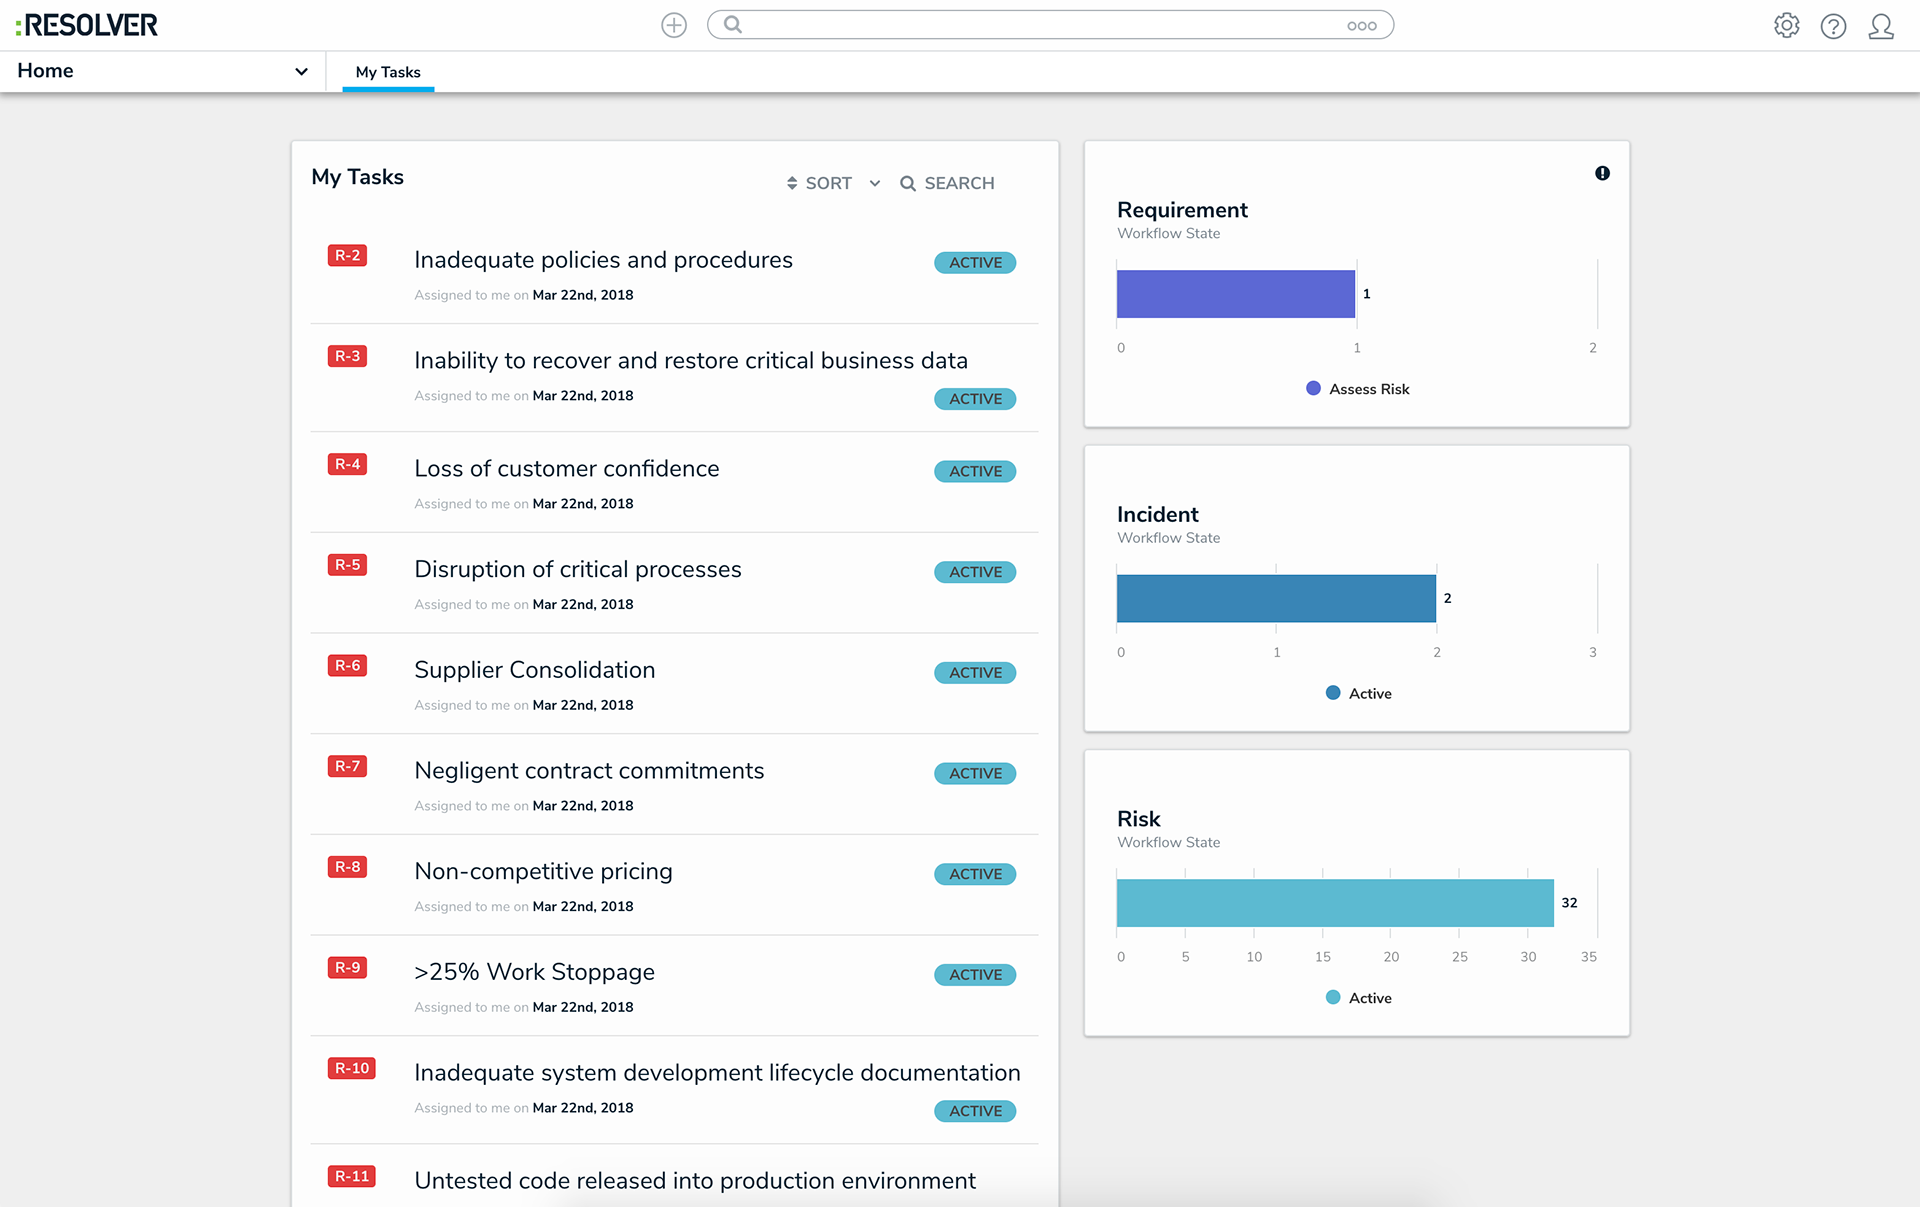Click into the top global search field
Image resolution: width=1920 pixels, height=1207 pixels.
point(1040,25)
